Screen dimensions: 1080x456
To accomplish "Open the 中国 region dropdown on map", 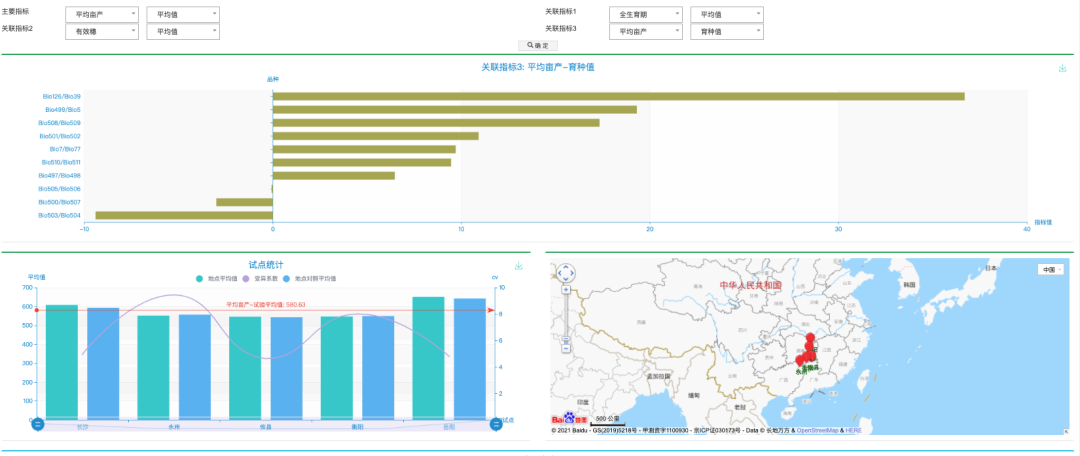I will click(x=1050, y=270).
